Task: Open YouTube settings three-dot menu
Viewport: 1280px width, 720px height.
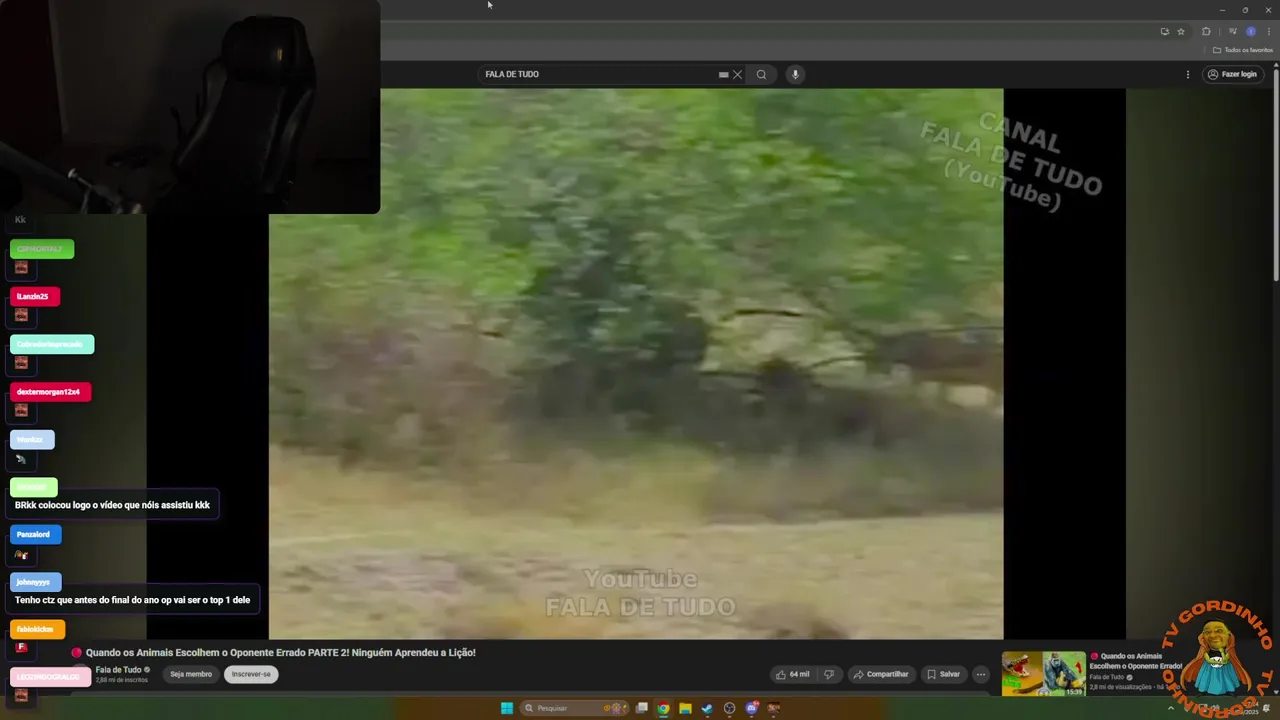Action: pos(1188,74)
